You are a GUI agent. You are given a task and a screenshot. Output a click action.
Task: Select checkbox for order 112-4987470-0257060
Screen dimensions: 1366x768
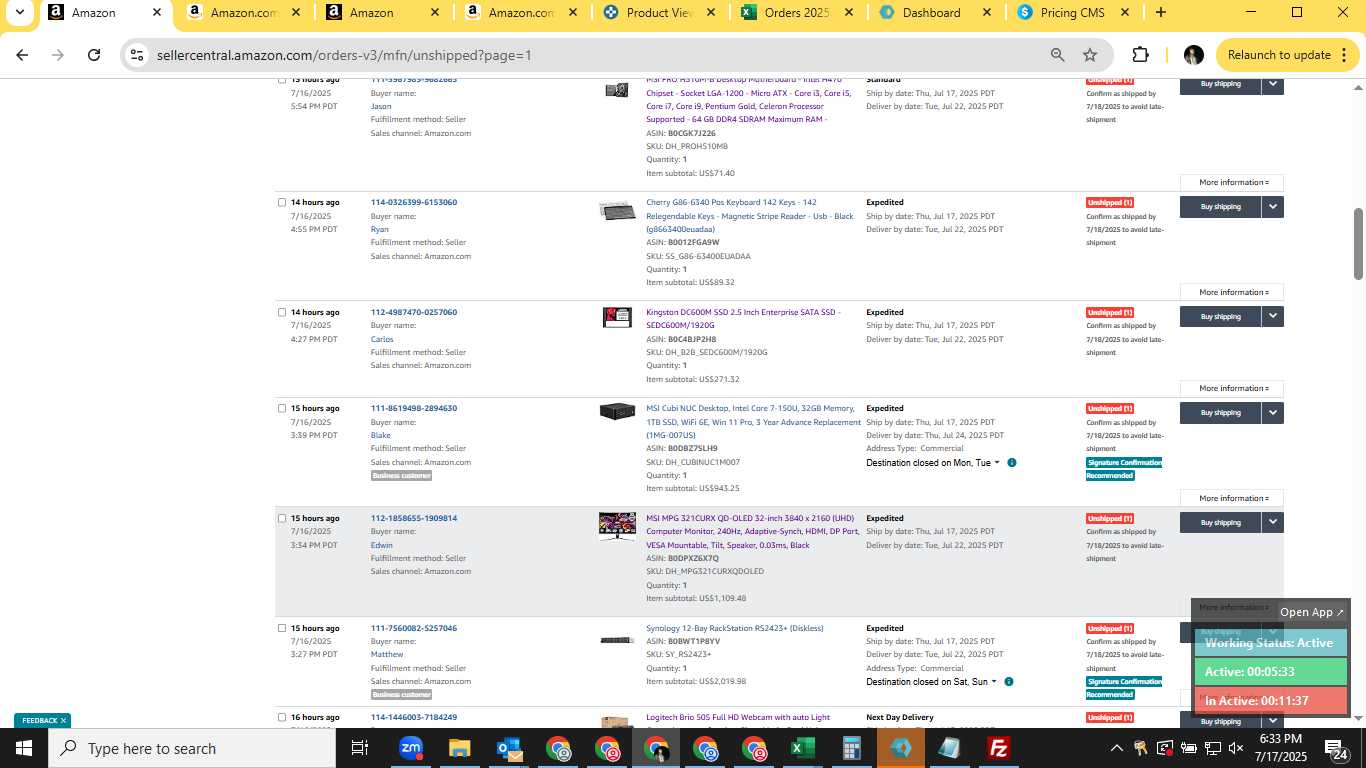click(282, 312)
